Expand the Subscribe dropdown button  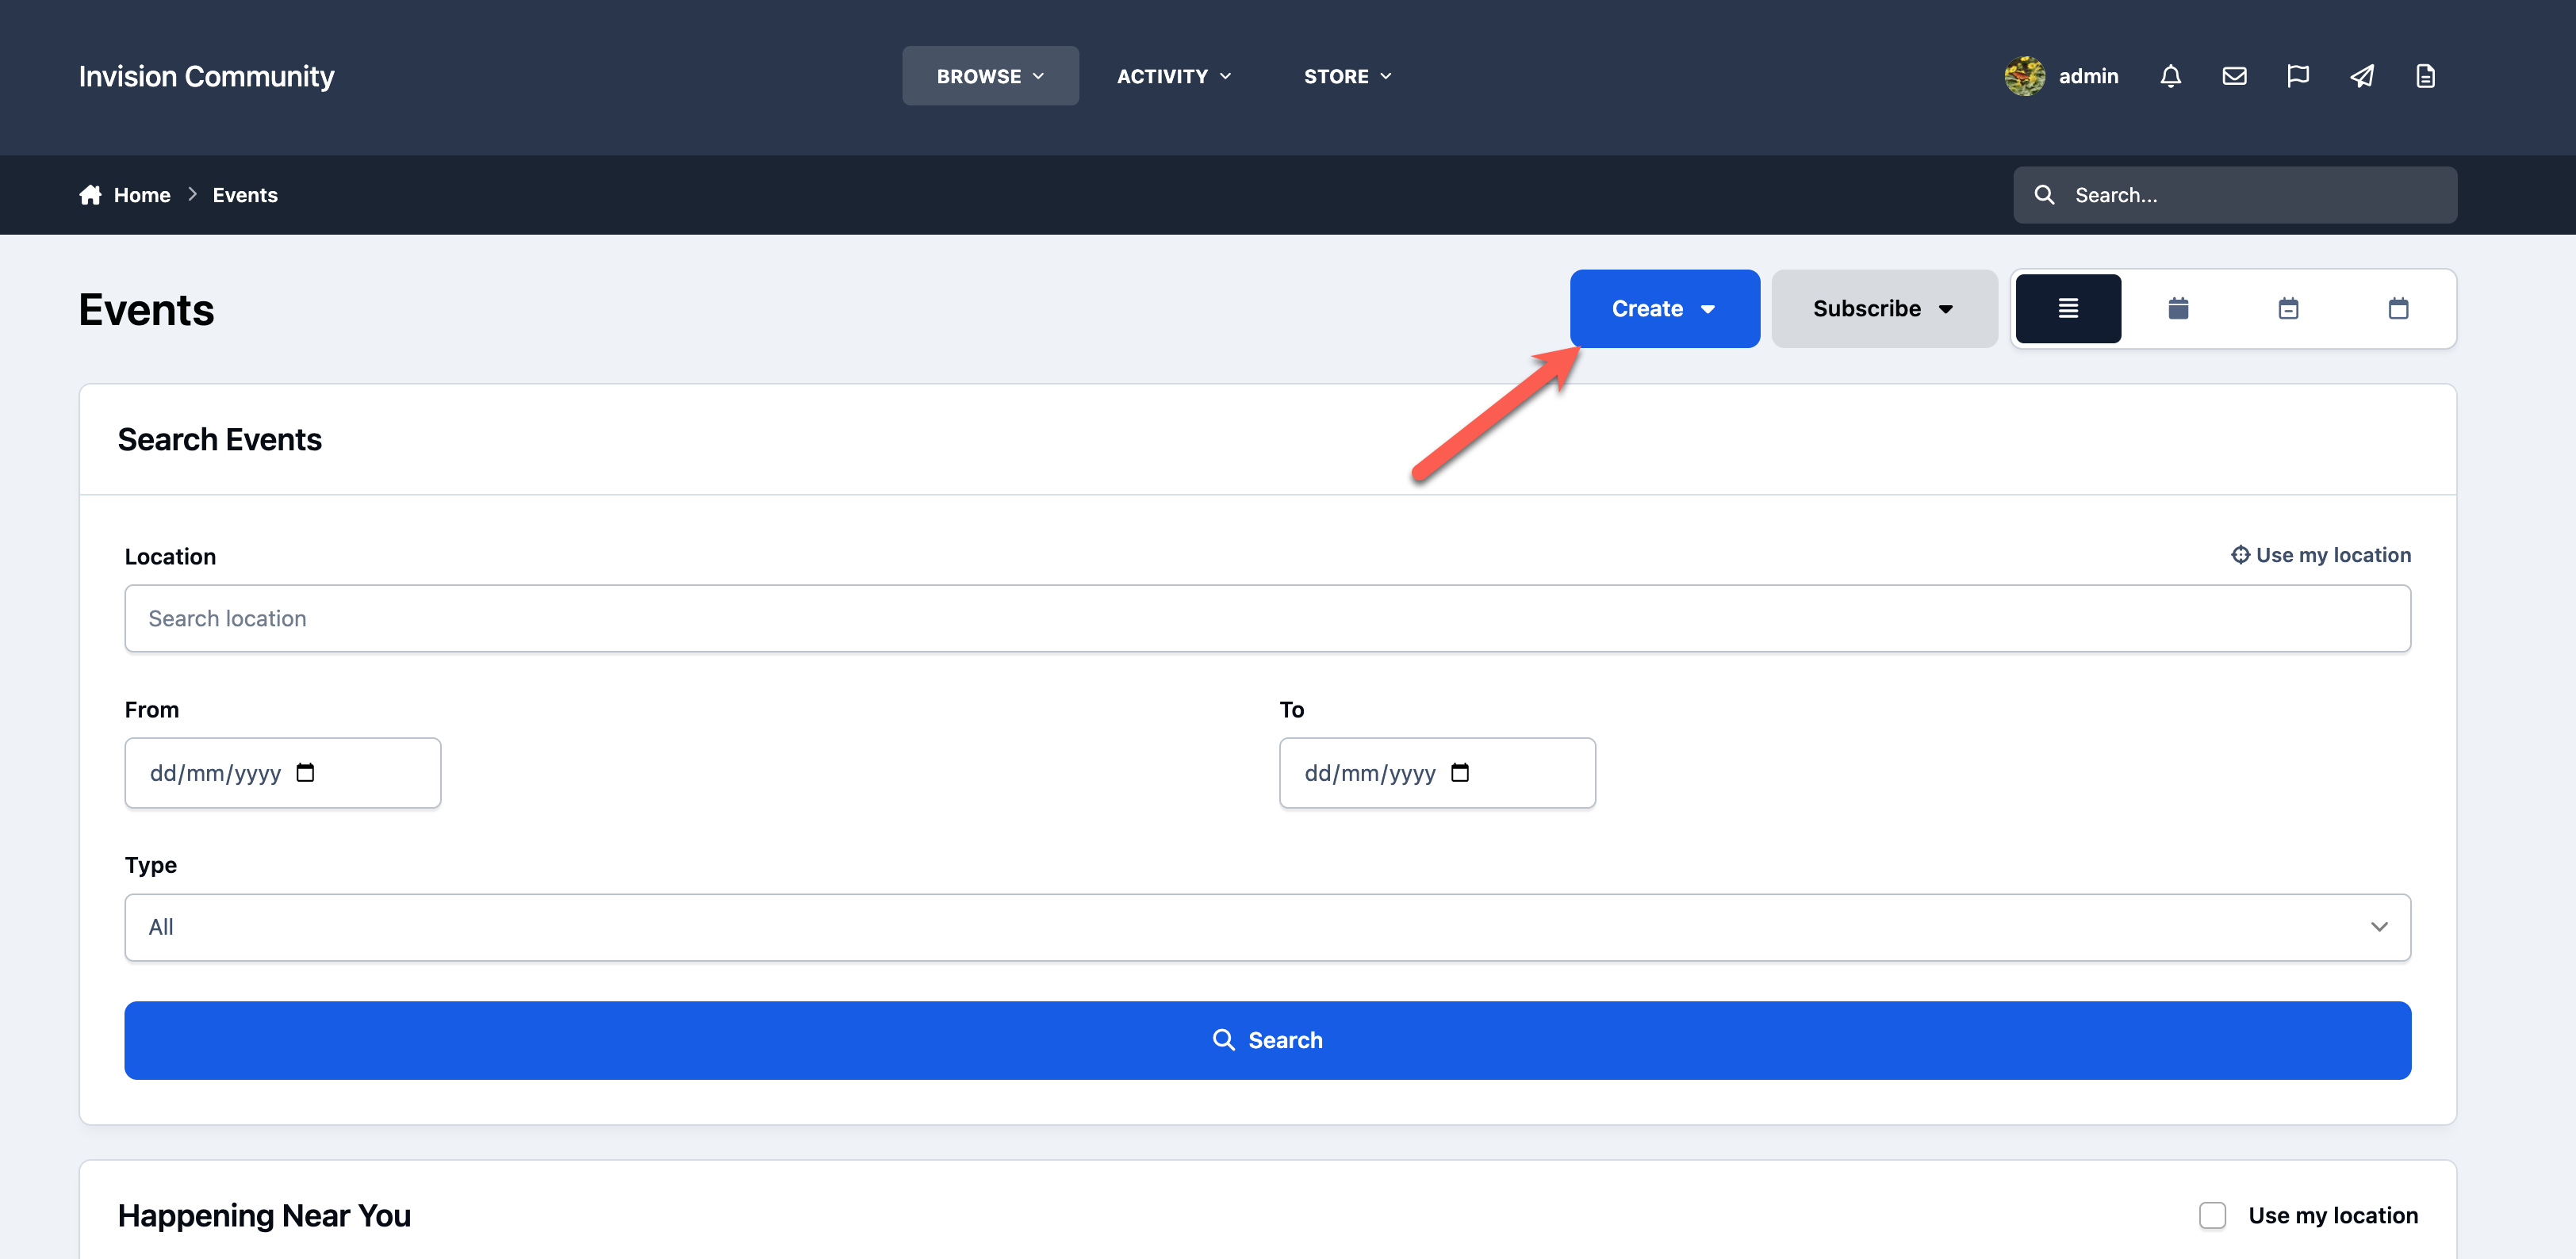point(1884,309)
